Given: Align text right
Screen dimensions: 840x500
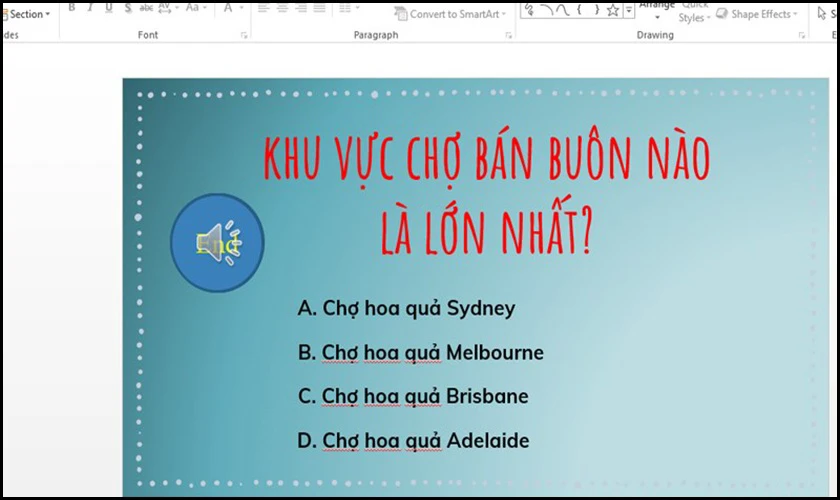Looking at the screenshot, I should (301, 8).
